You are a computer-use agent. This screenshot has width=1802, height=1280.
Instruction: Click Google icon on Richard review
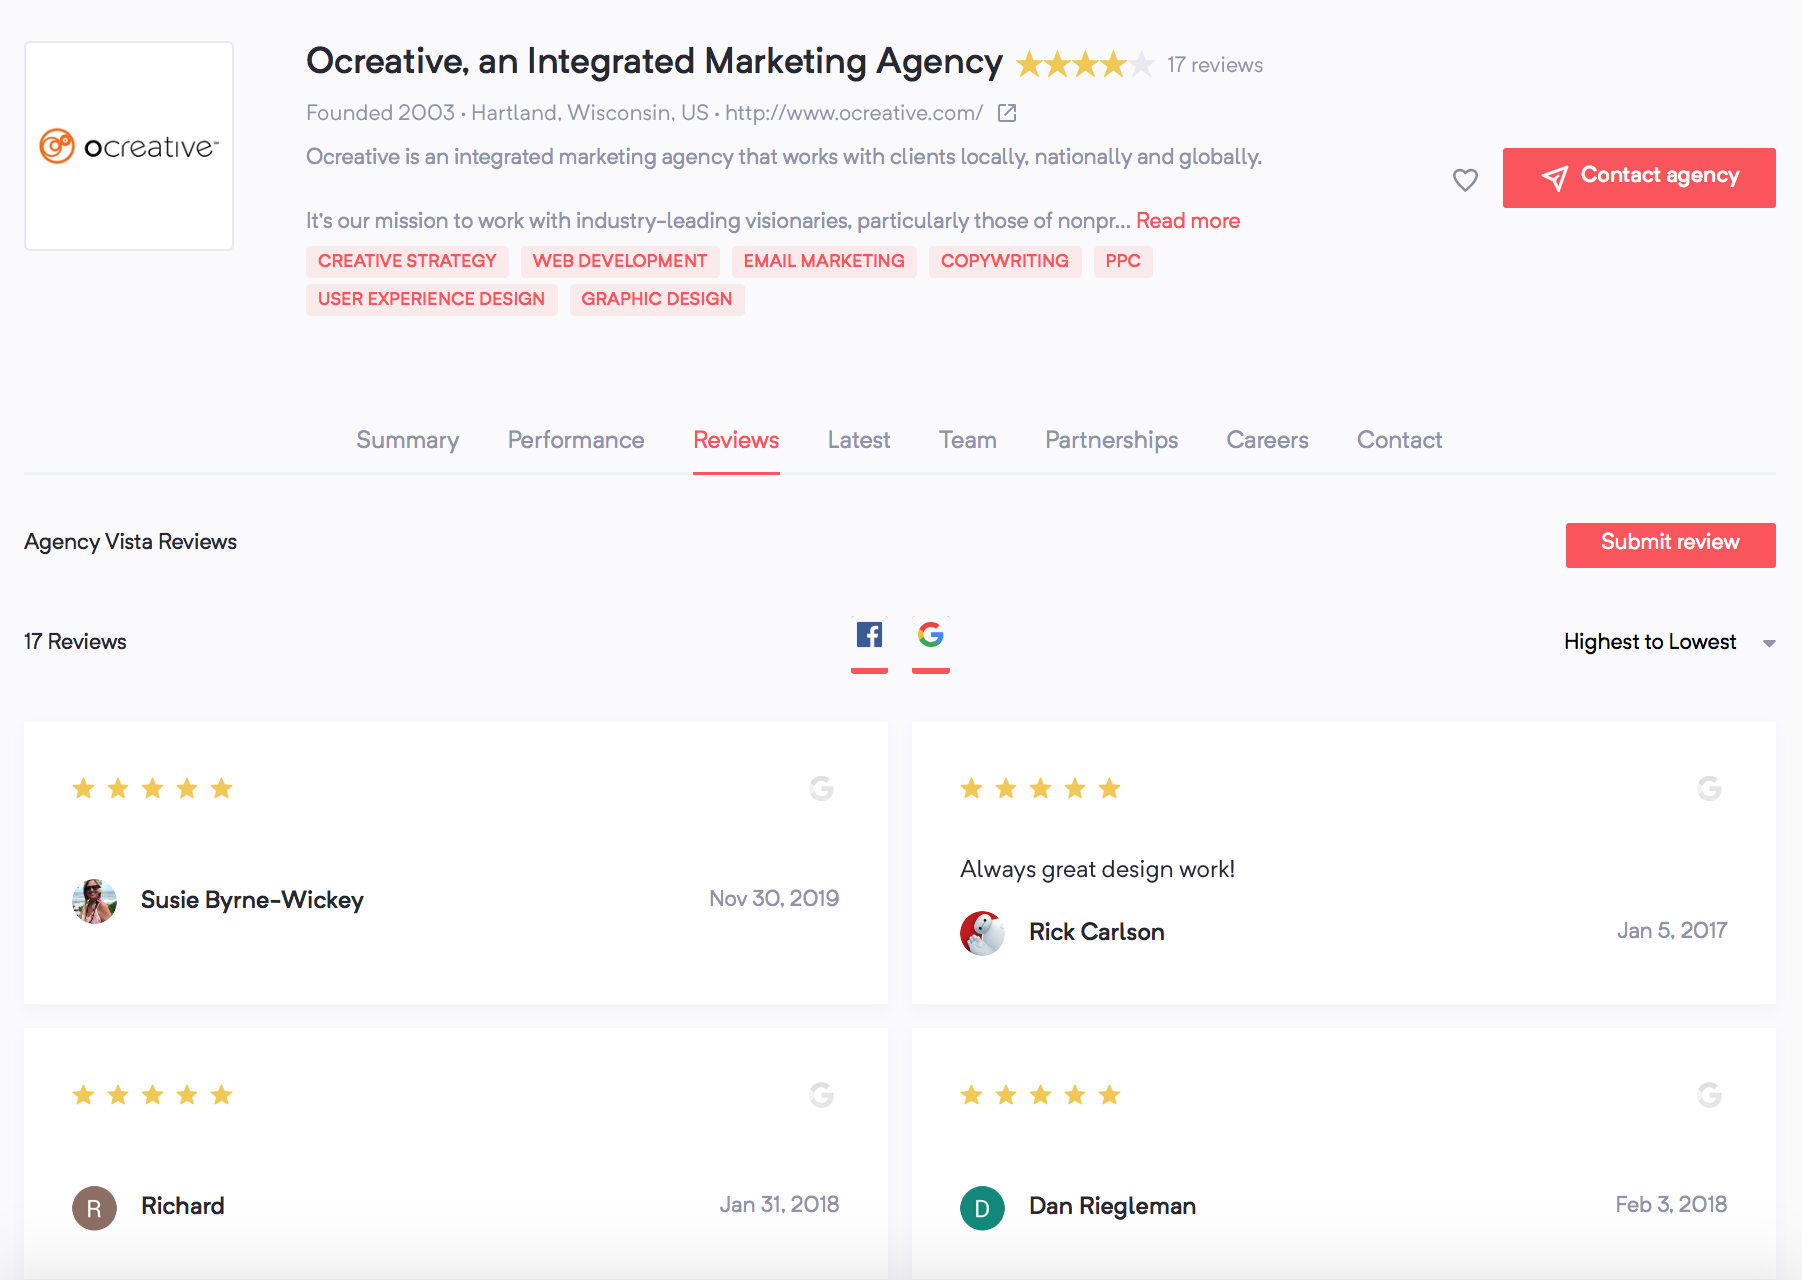[821, 1095]
